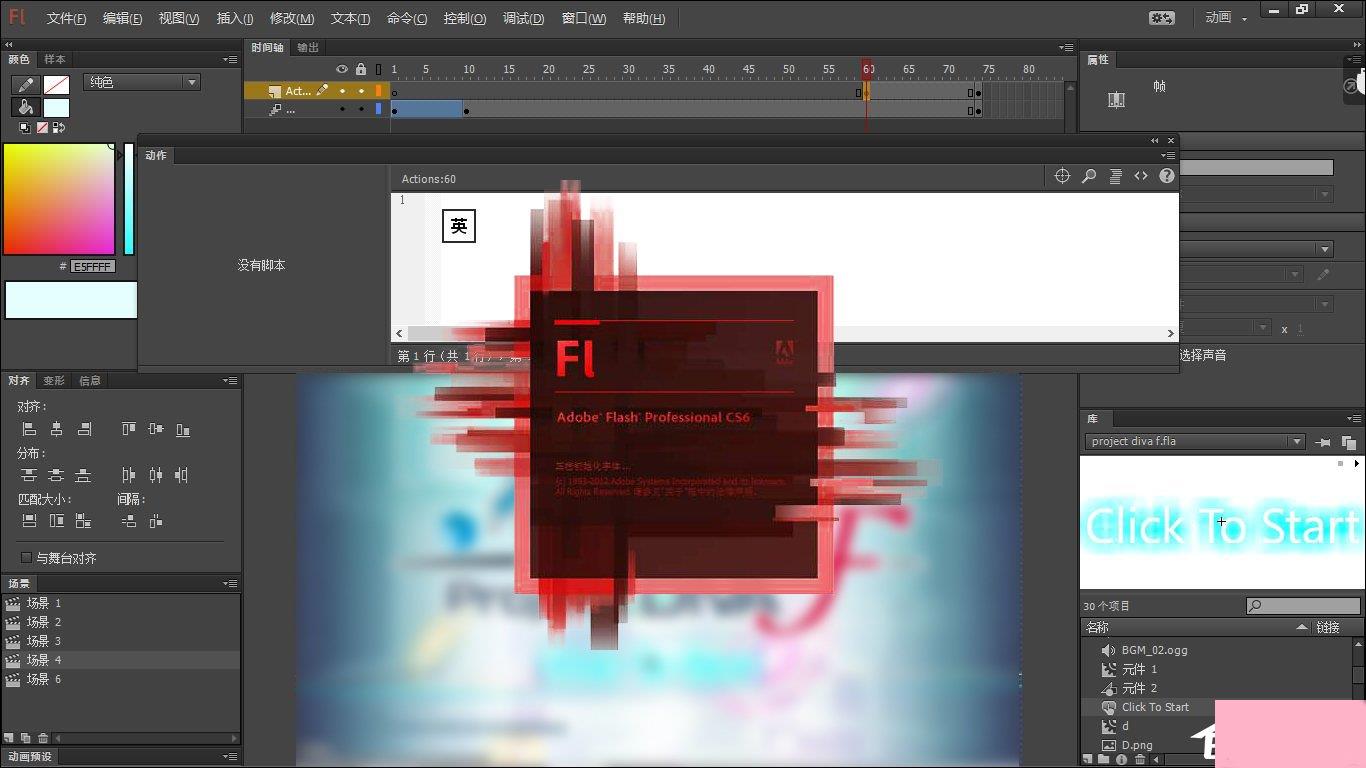The width and height of the screenshot is (1366, 768).
Task: Click the new symbol icon in Library
Action: [x=1089, y=760]
